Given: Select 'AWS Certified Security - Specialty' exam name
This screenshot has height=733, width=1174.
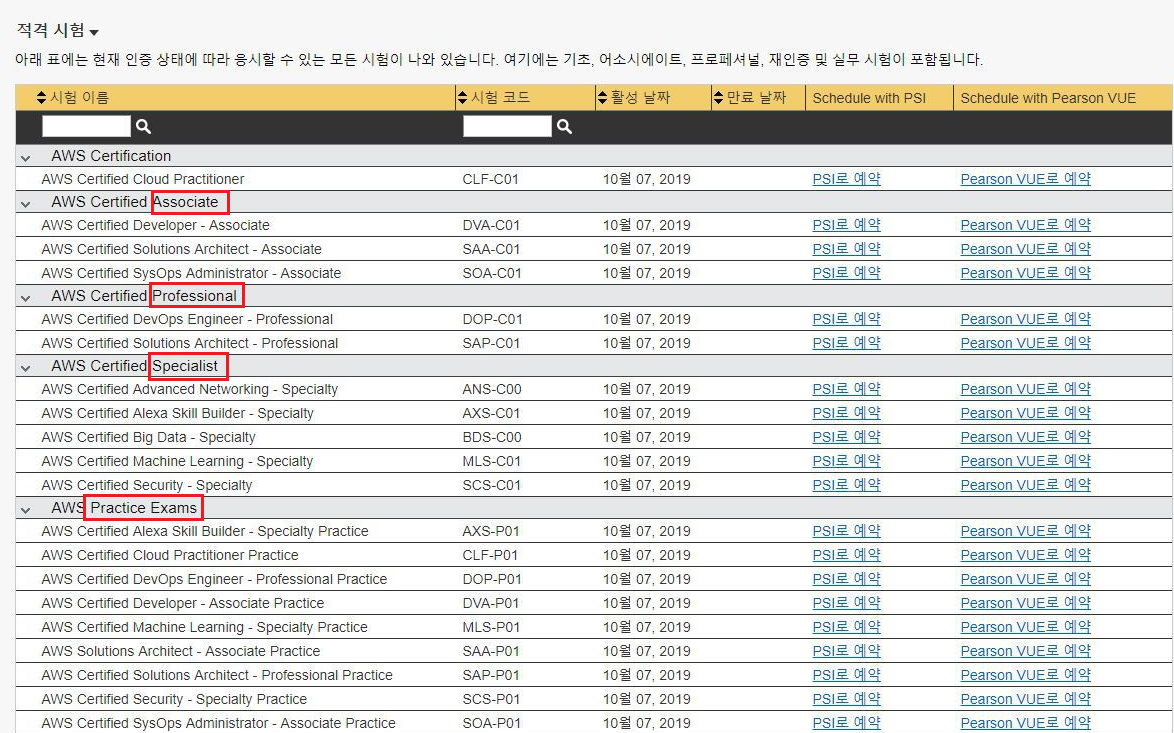Looking at the screenshot, I should pos(147,484).
